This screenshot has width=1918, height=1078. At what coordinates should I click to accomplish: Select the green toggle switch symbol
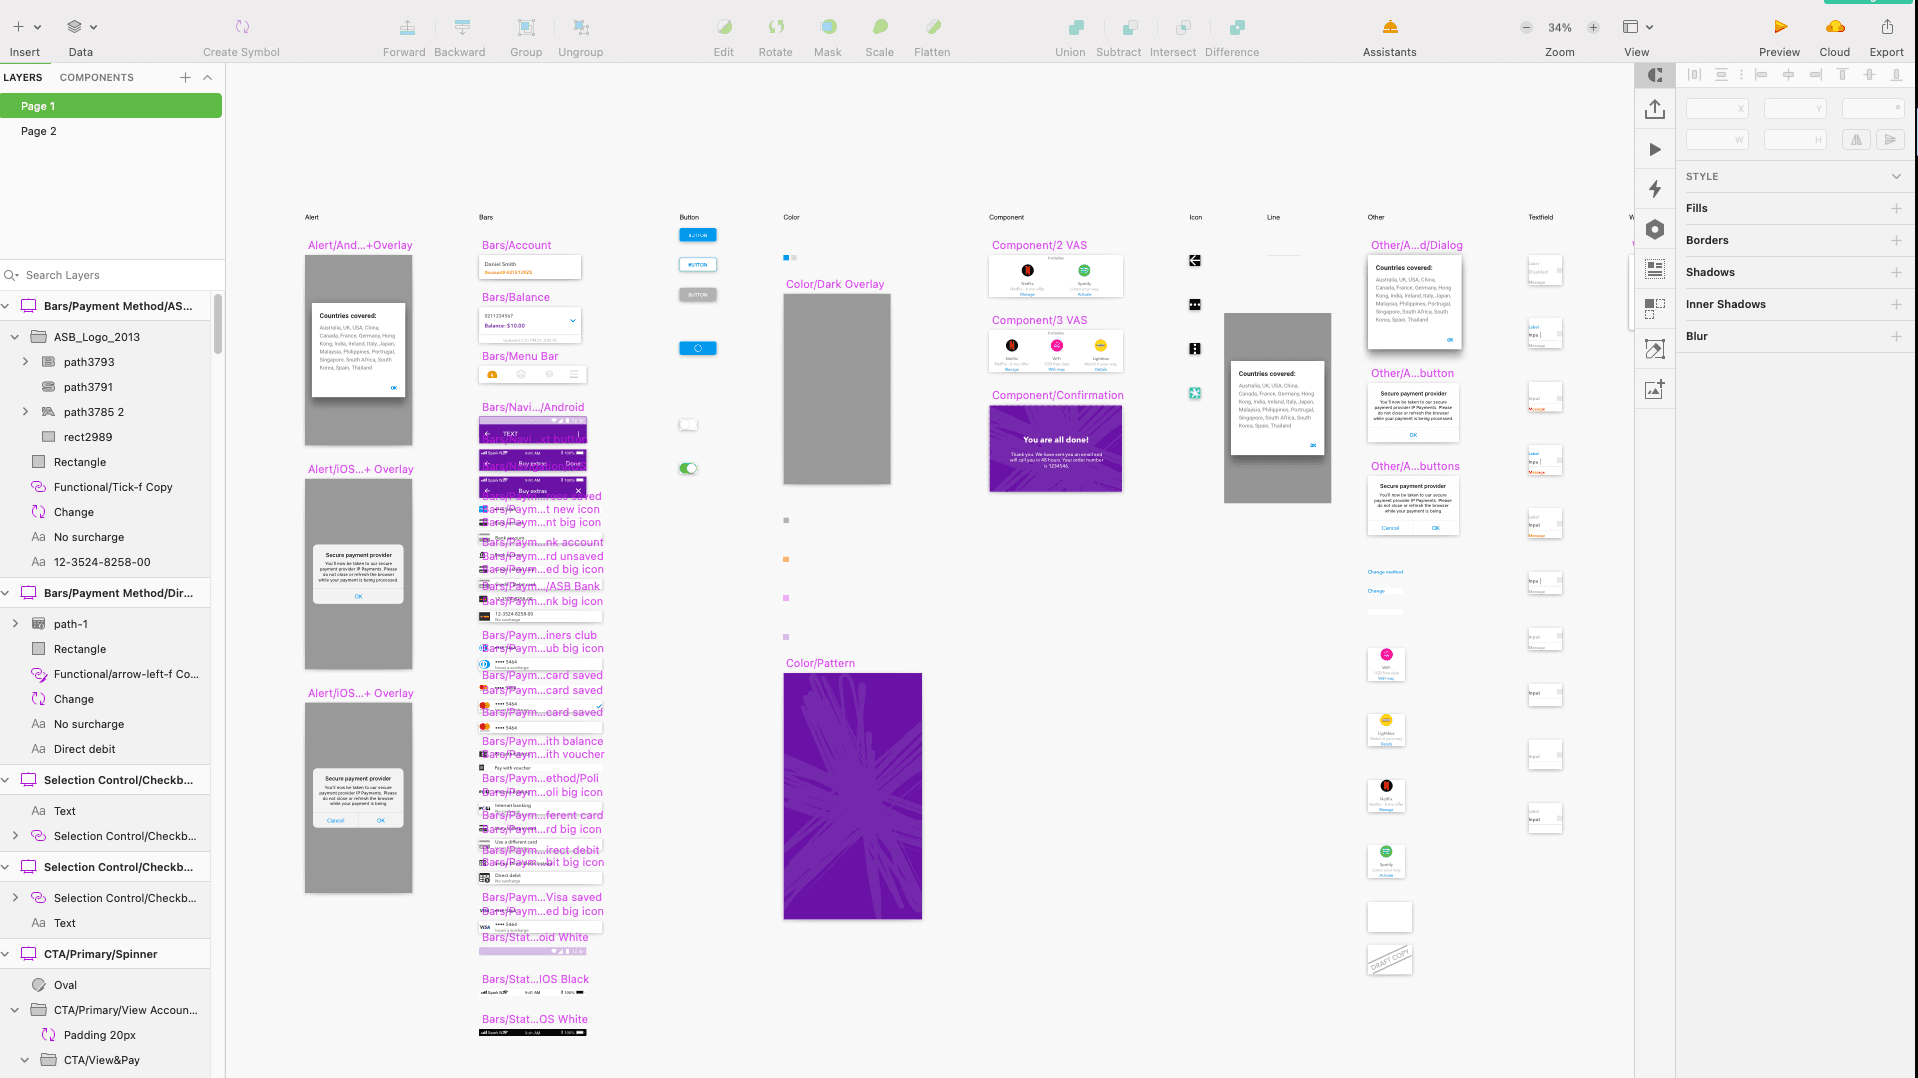[688, 468]
